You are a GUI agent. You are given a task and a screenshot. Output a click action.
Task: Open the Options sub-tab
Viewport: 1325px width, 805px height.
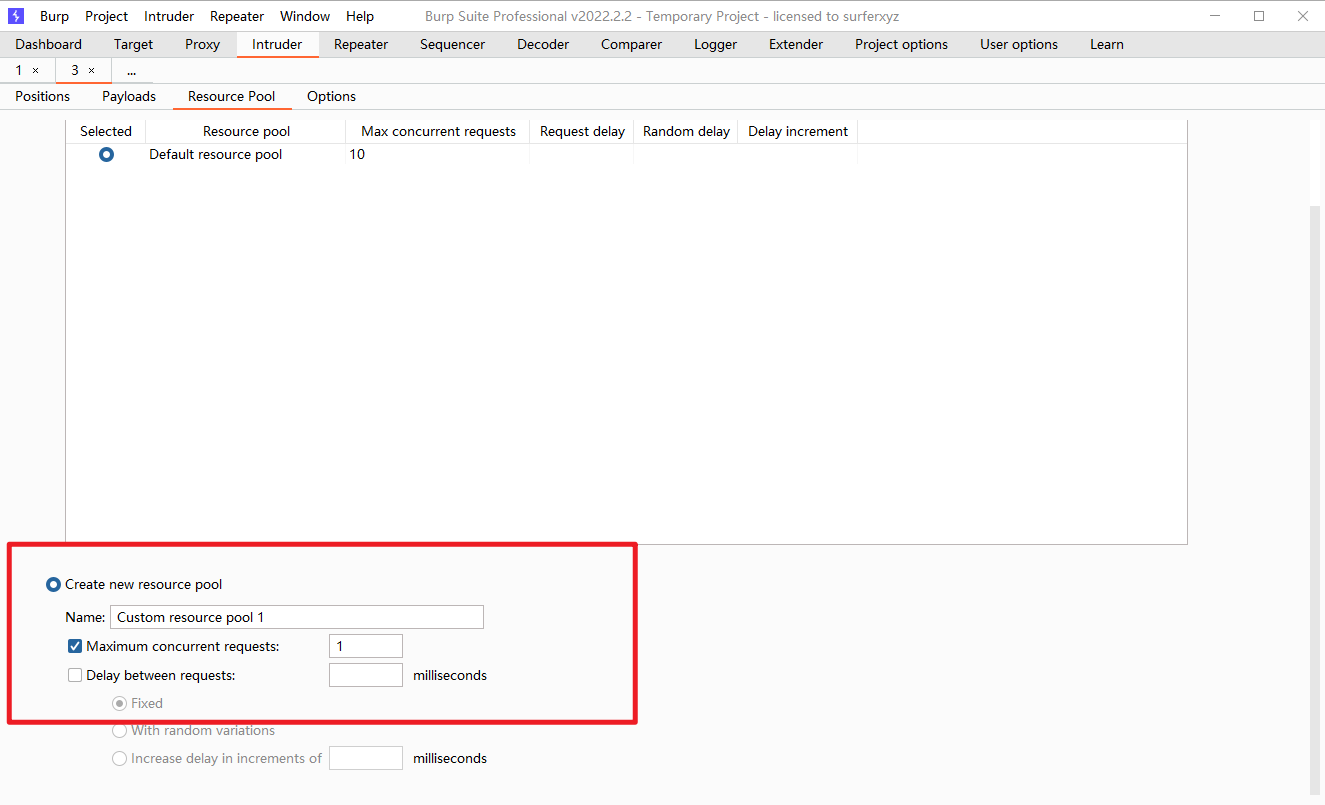pos(331,97)
